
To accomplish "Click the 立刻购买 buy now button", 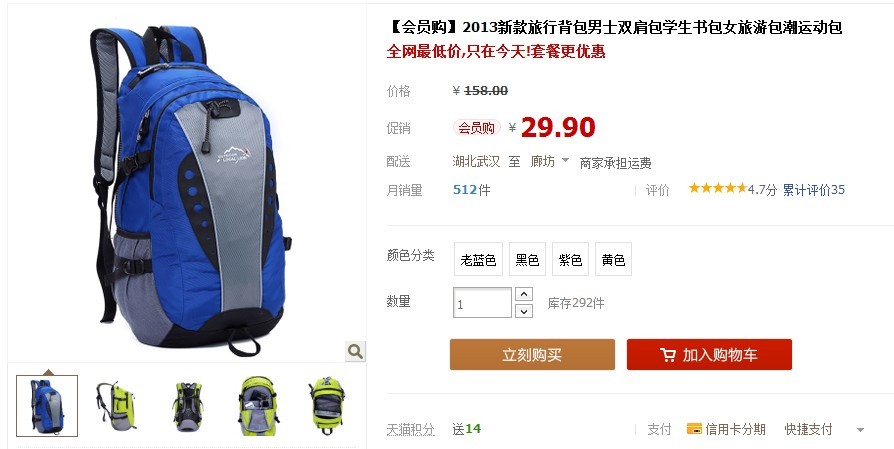I will [532, 354].
